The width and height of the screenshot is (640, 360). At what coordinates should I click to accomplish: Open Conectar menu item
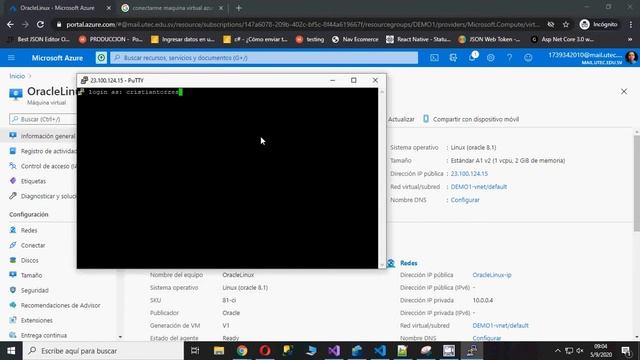pos(33,245)
